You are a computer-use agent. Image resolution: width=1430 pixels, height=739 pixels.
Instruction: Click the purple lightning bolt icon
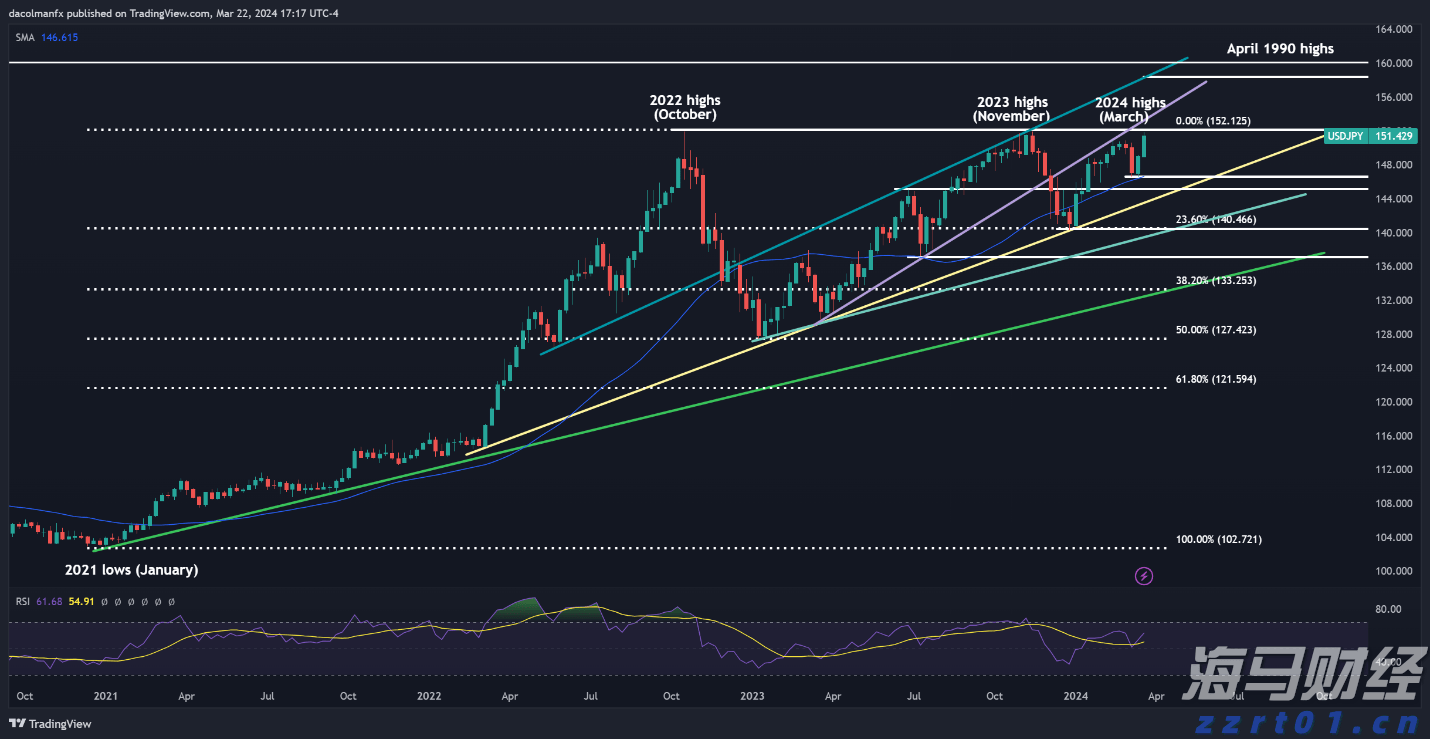pos(1145,576)
